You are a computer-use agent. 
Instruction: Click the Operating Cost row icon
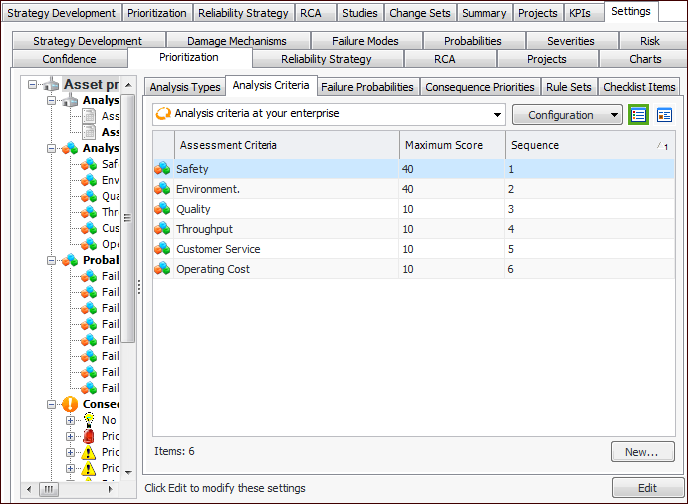(x=162, y=269)
